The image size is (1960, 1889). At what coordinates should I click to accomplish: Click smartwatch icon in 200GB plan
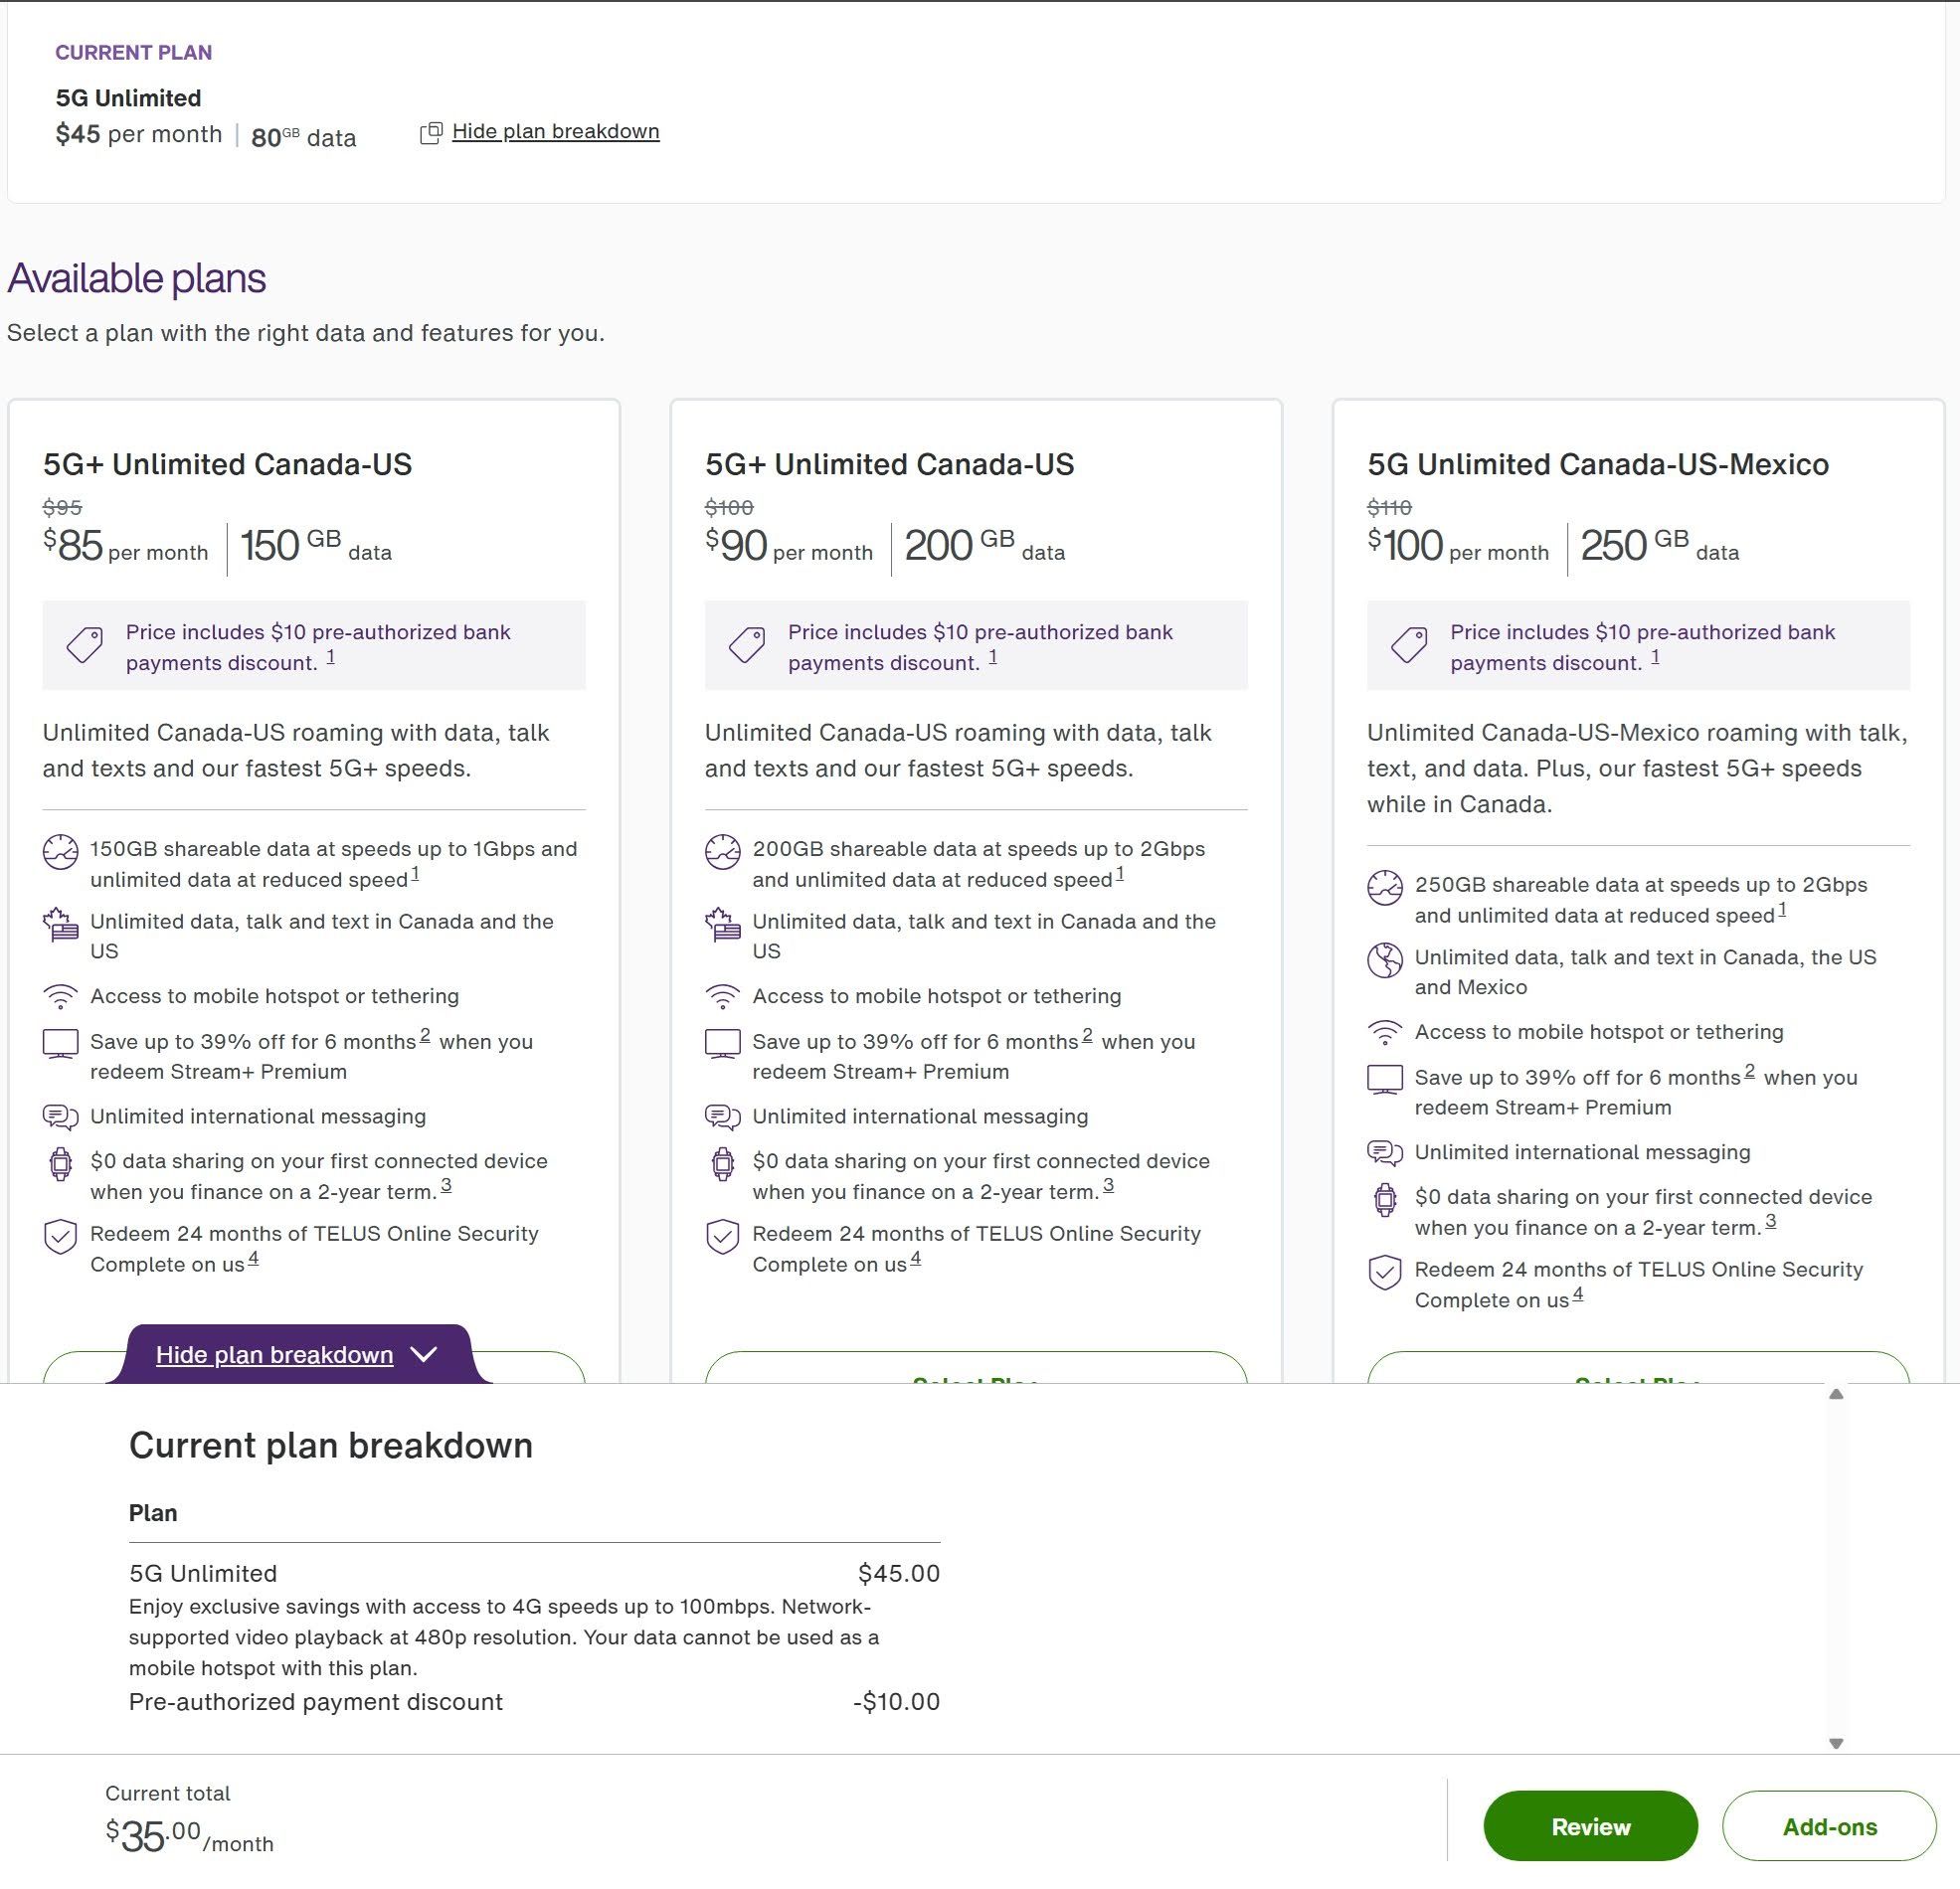[x=722, y=1163]
